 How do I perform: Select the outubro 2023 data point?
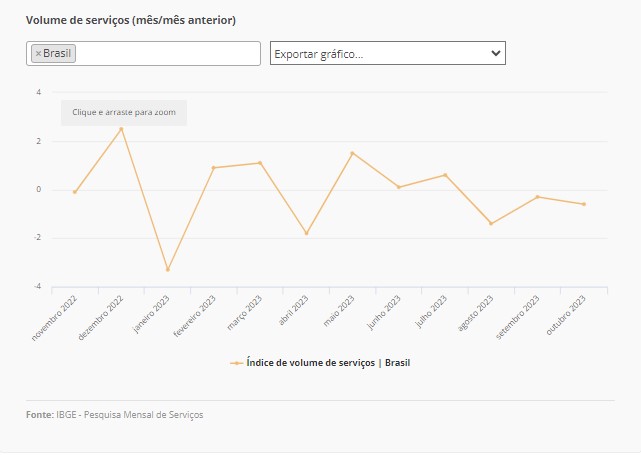tap(584, 204)
